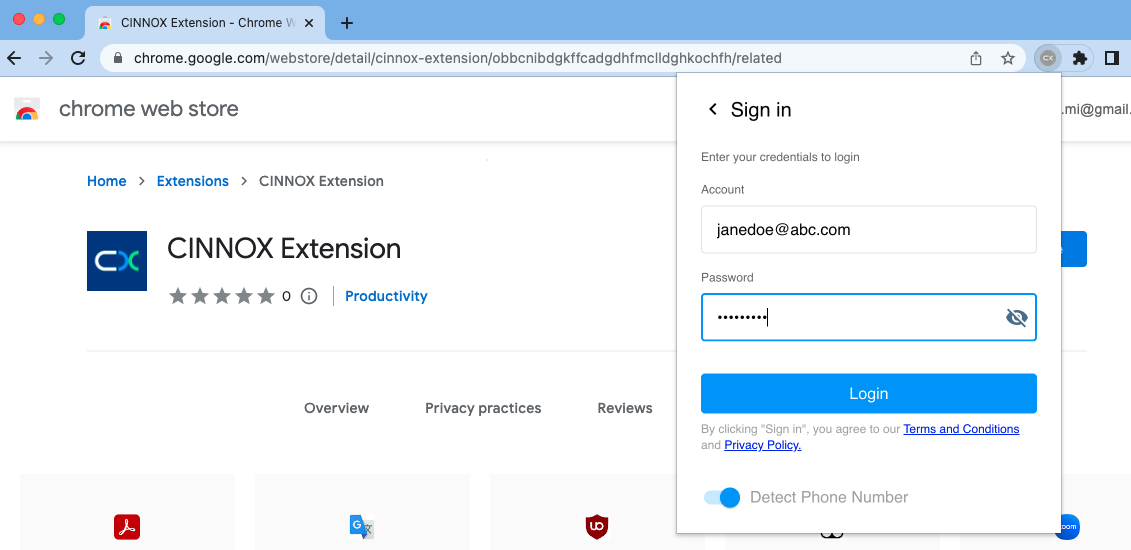Click the browser forward arrow
This screenshot has width=1131, height=550.
[46, 58]
